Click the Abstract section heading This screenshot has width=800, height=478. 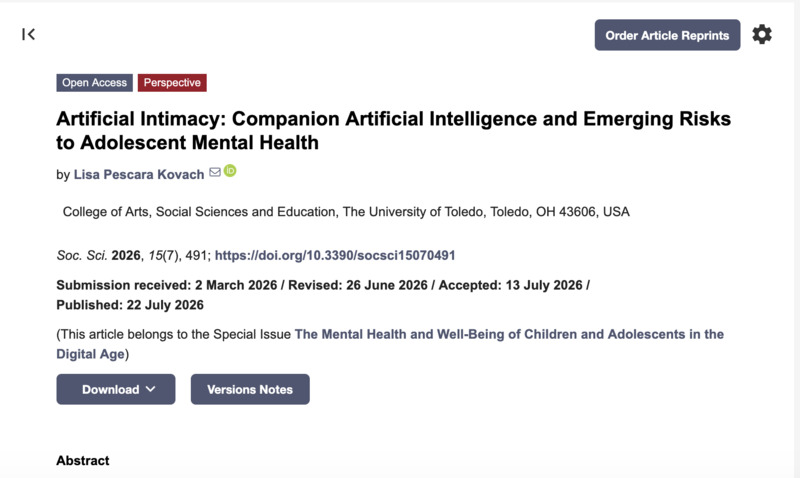click(83, 461)
